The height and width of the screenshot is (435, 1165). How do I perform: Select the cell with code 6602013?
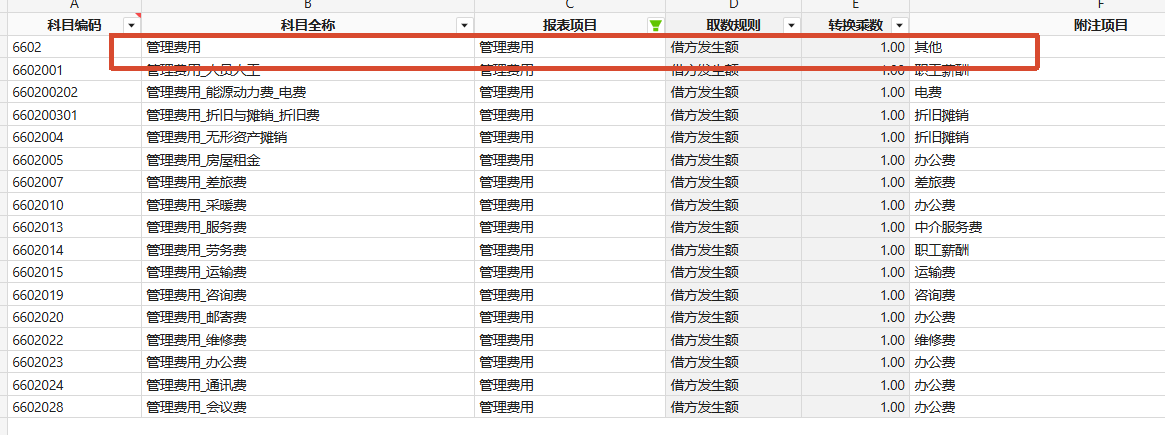click(74, 228)
